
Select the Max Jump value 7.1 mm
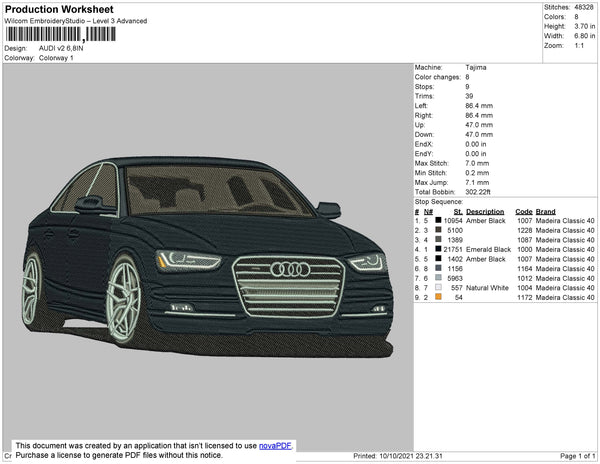(x=477, y=182)
